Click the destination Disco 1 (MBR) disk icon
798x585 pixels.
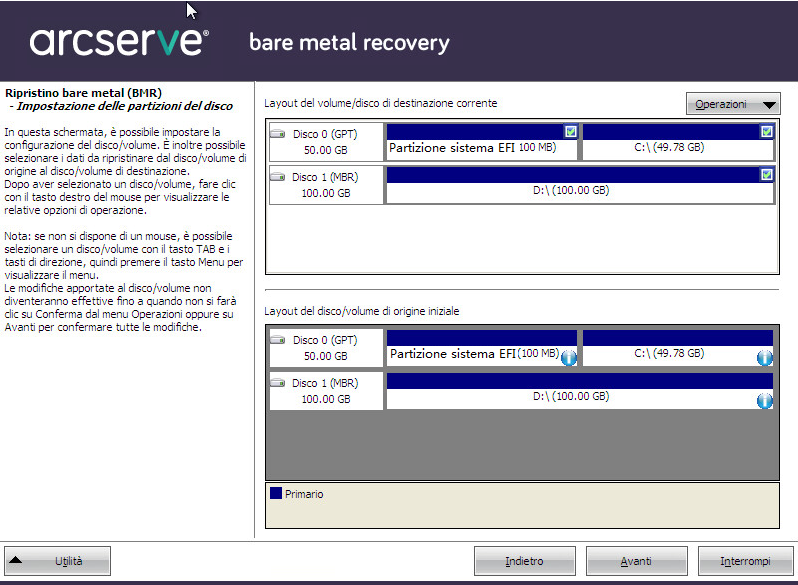point(278,177)
